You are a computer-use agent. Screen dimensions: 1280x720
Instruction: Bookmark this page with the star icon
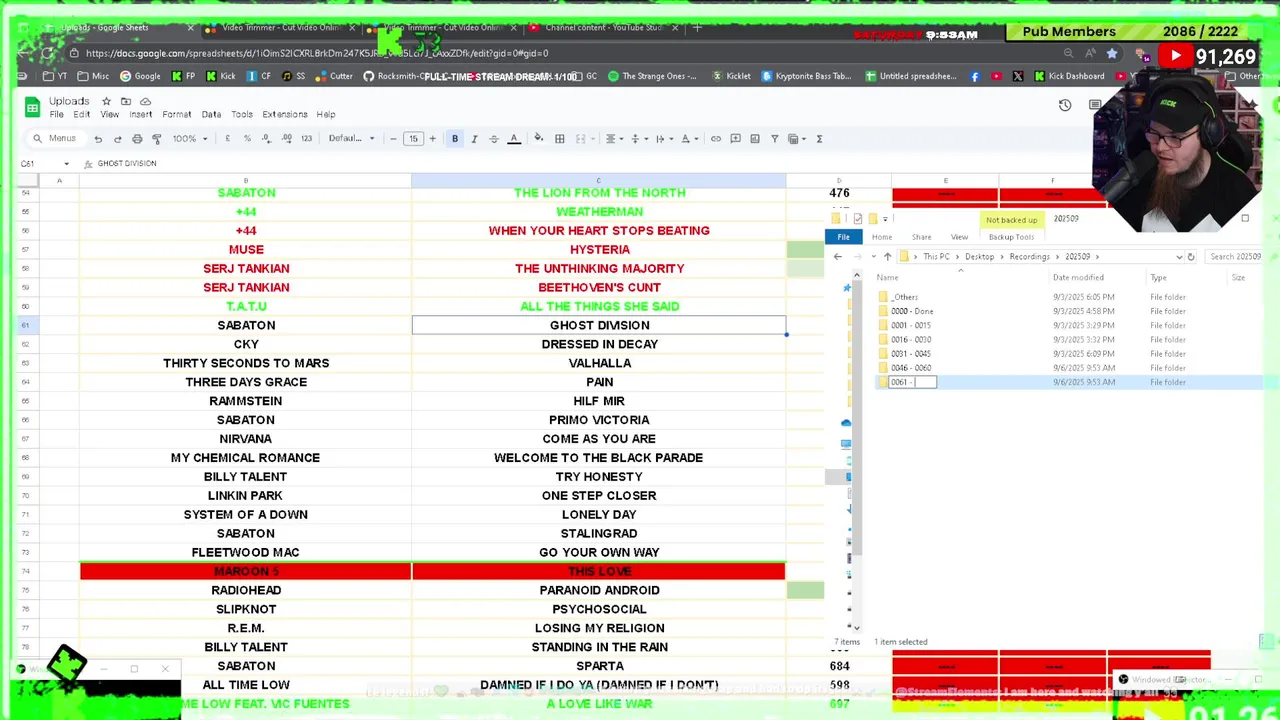pyautogui.click(x=1111, y=53)
